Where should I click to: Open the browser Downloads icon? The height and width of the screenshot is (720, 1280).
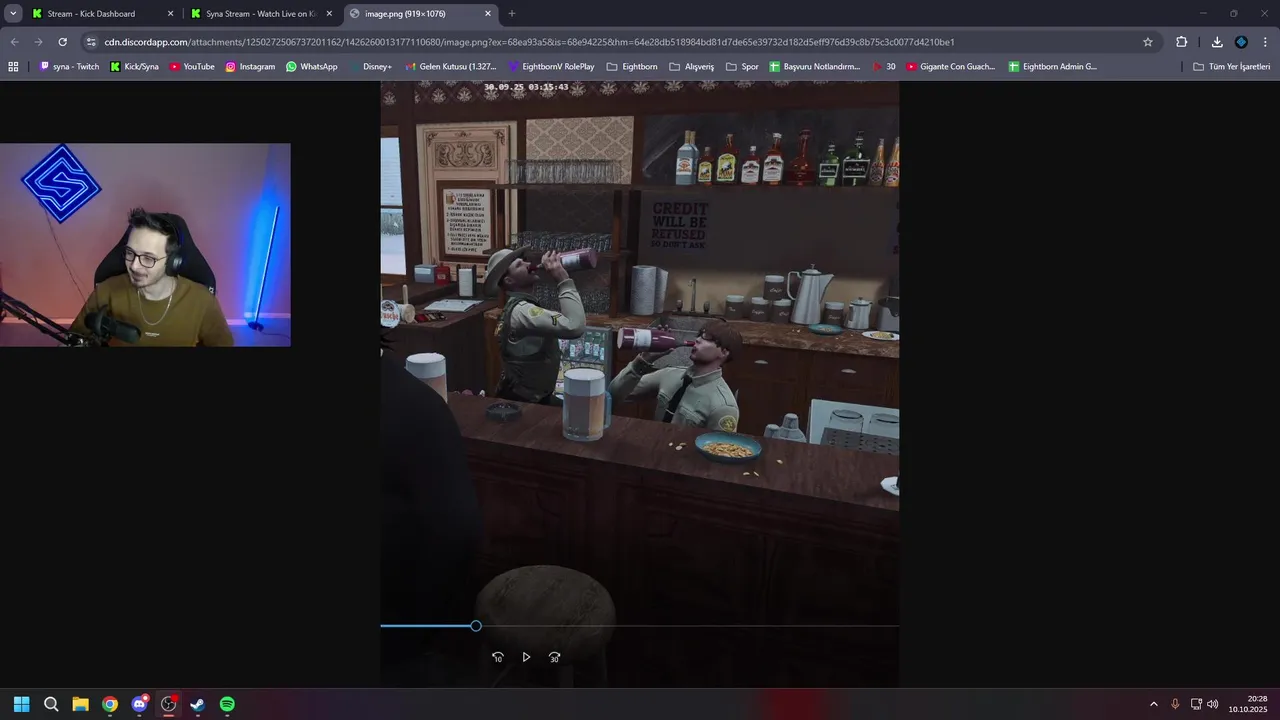(x=1217, y=42)
